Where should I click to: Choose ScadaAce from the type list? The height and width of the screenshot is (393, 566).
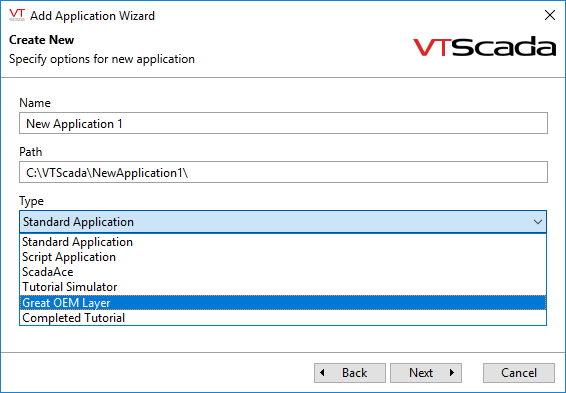(x=283, y=272)
